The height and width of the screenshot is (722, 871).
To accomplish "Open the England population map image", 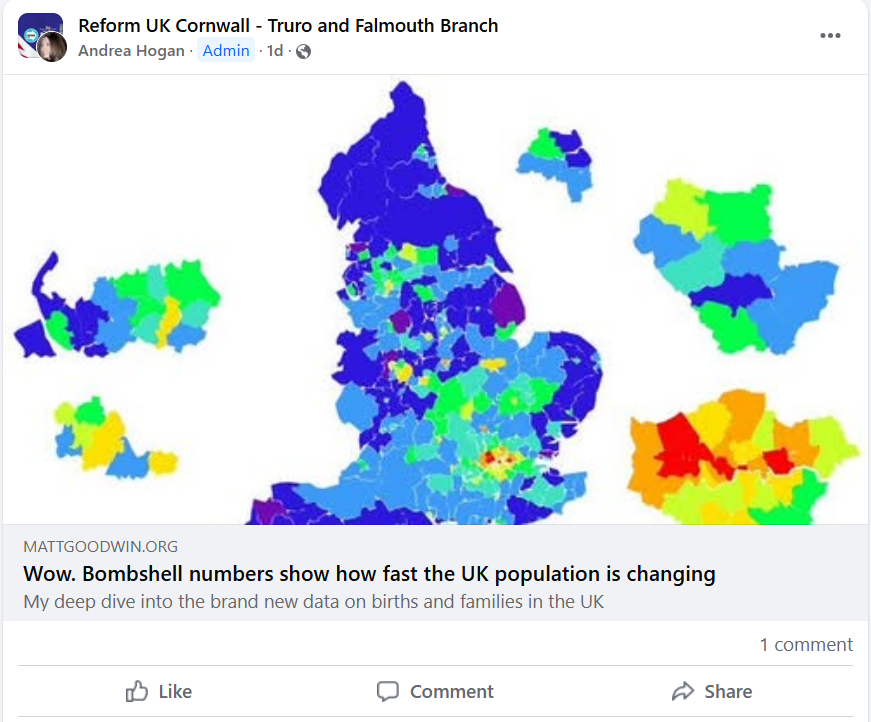I will click(x=436, y=300).
